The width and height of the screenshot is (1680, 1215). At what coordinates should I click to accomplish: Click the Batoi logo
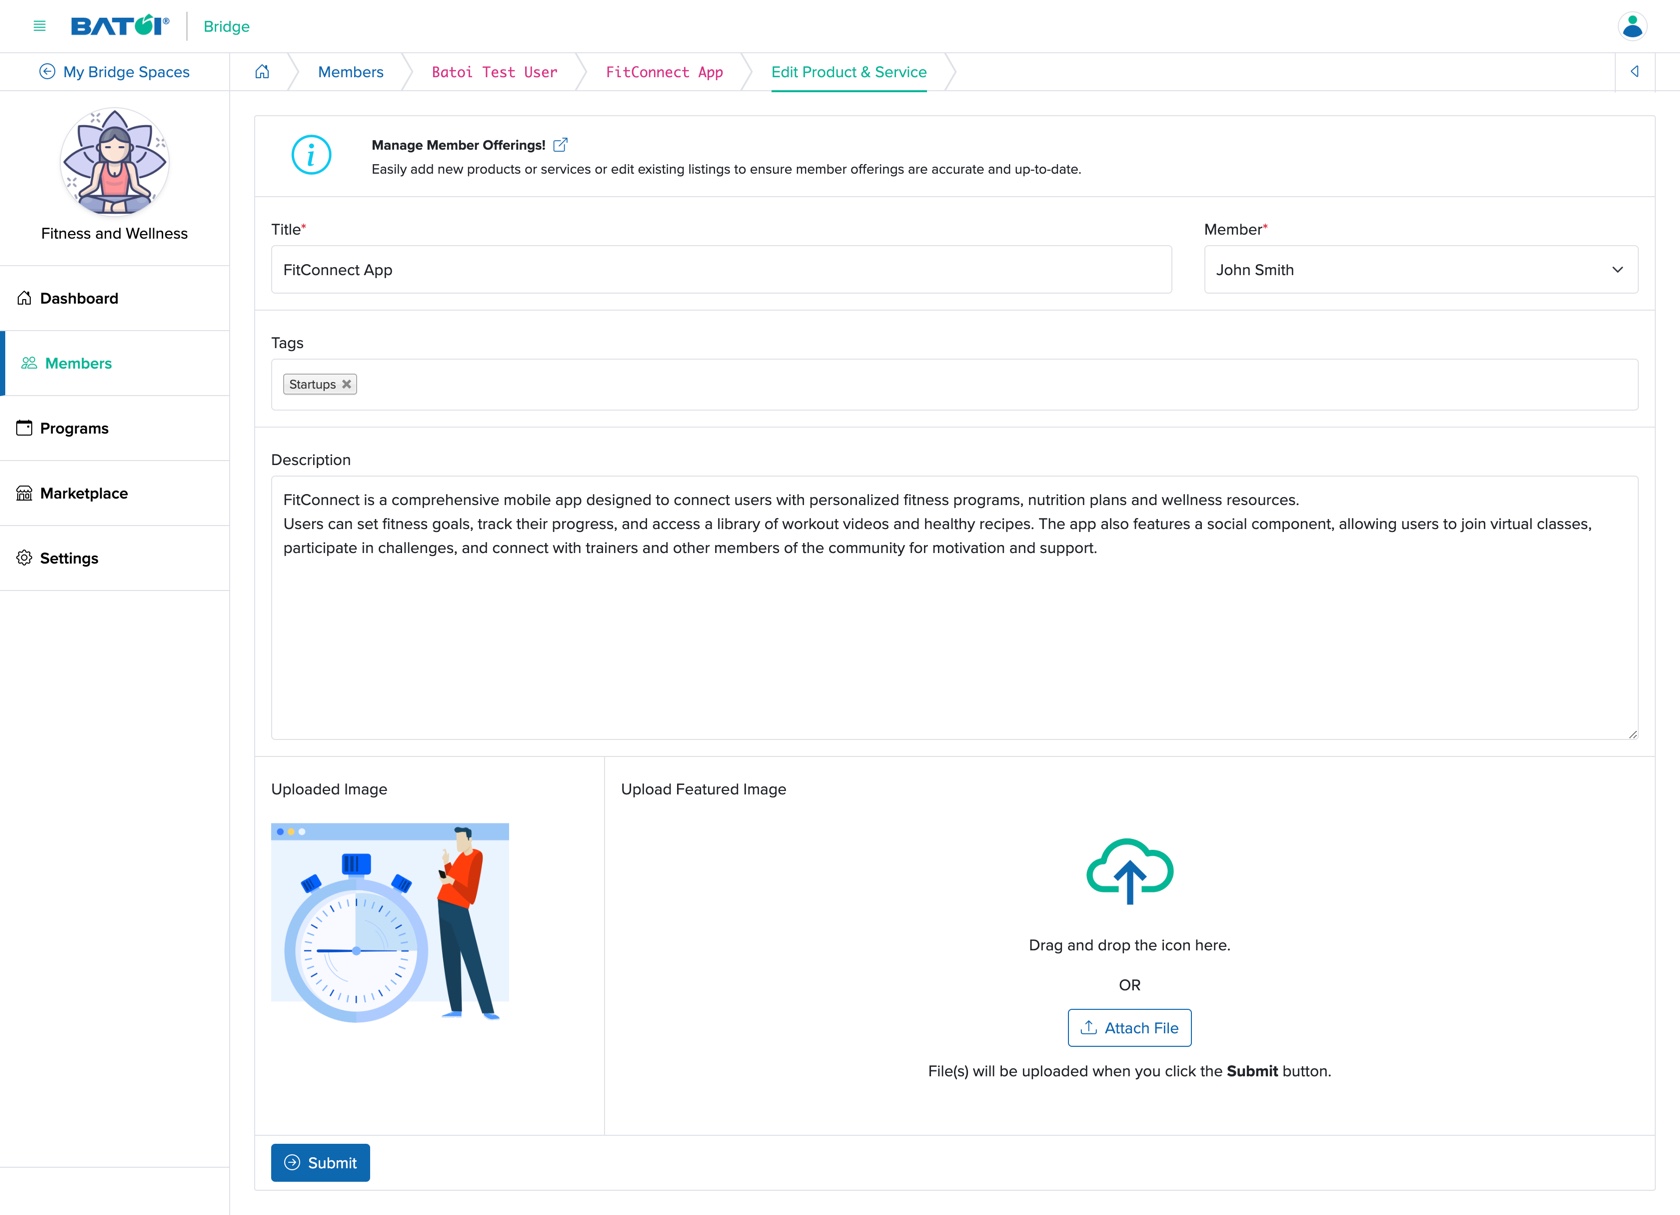coord(120,26)
